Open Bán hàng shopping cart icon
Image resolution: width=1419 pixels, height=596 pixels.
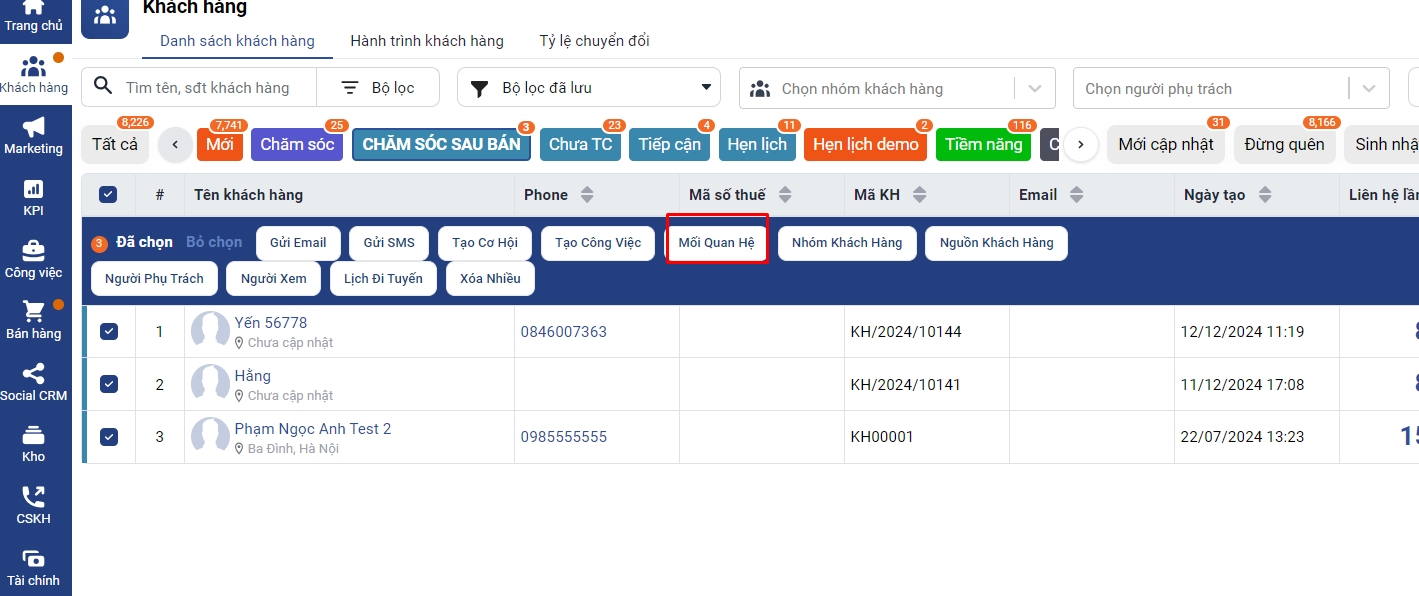[34, 312]
